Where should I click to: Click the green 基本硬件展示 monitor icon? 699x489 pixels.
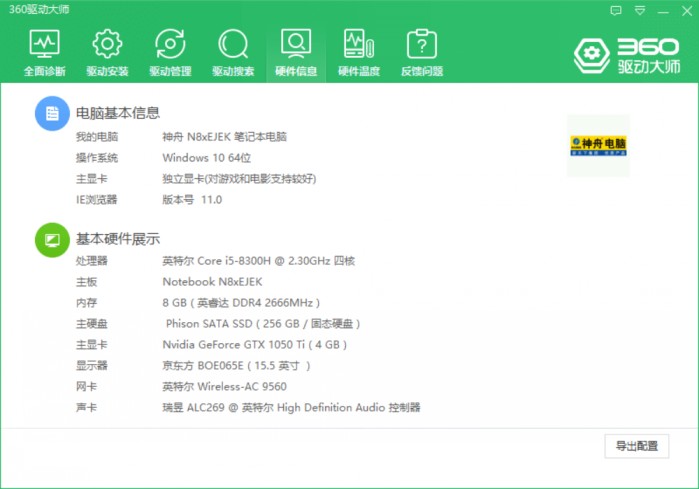pos(52,240)
